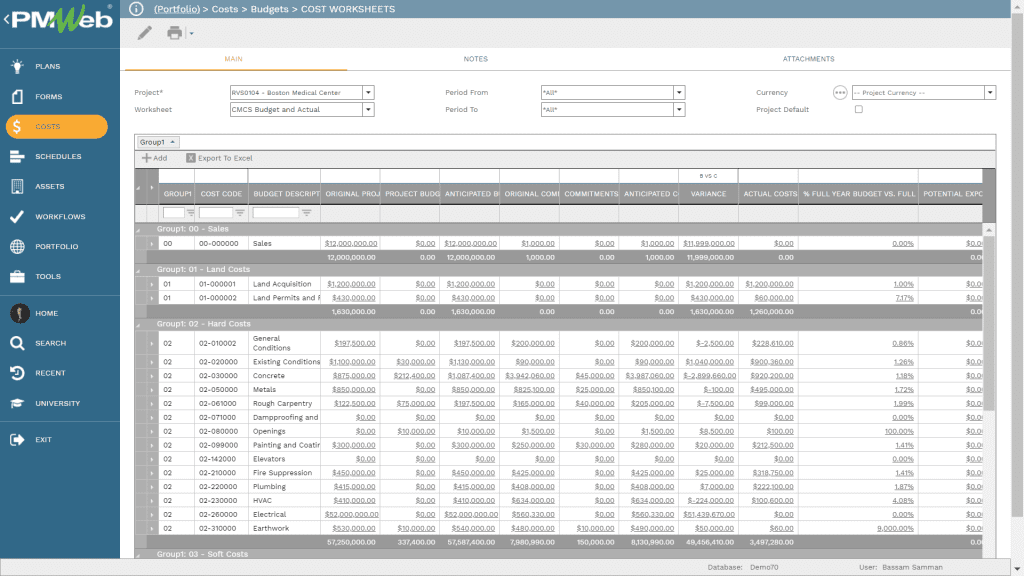Click the edit pencil icon
Image resolution: width=1024 pixels, height=576 pixels.
tap(144, 33)
